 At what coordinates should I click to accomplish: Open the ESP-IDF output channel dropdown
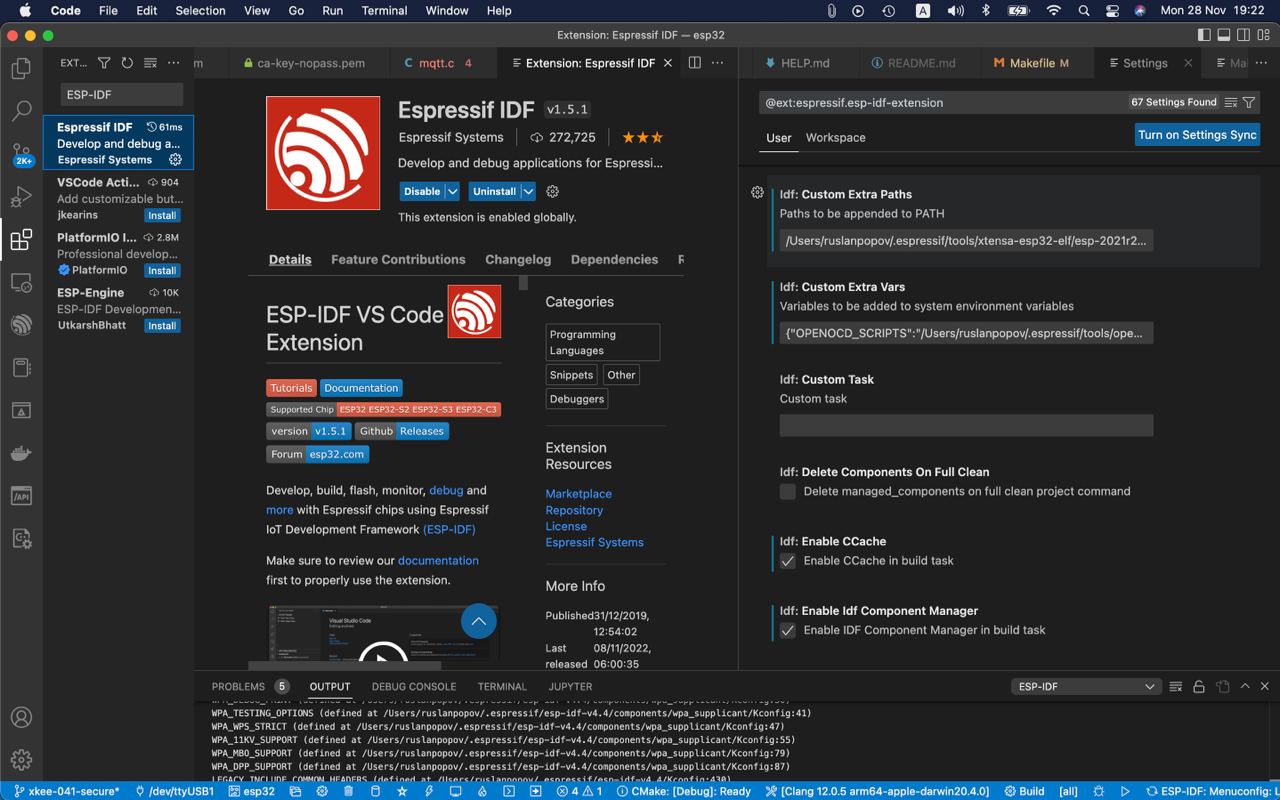coord(1085,686)
